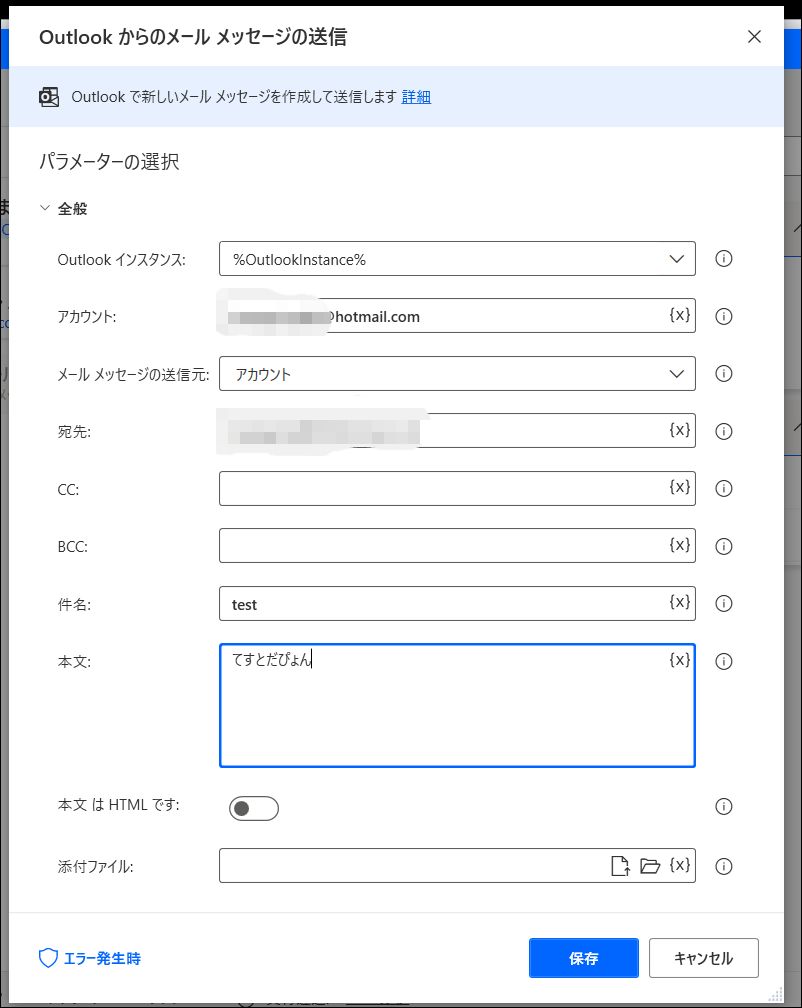Screen dimensions: 802x1008
Task: Insert variable {x} in CC field
Action: pyautogui.click(x=679, y=487)
